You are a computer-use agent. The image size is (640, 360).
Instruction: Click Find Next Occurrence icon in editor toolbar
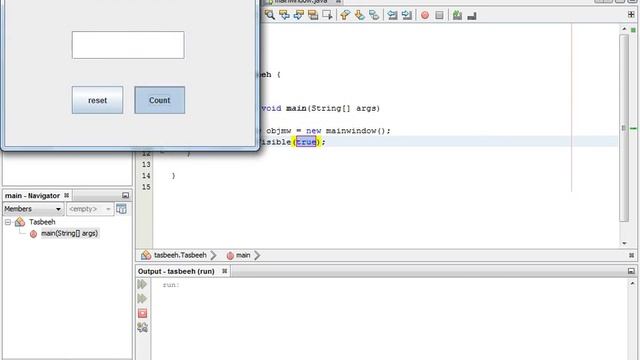299,15
